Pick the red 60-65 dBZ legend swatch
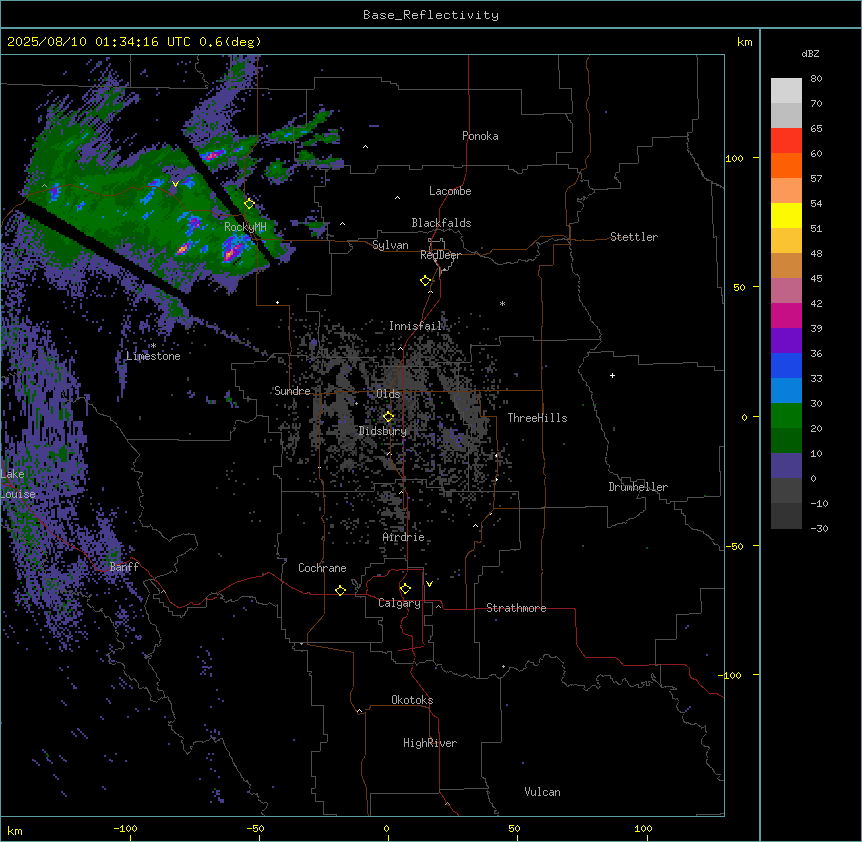The width and height of the screenshot is (862, 842). point(786,140)
